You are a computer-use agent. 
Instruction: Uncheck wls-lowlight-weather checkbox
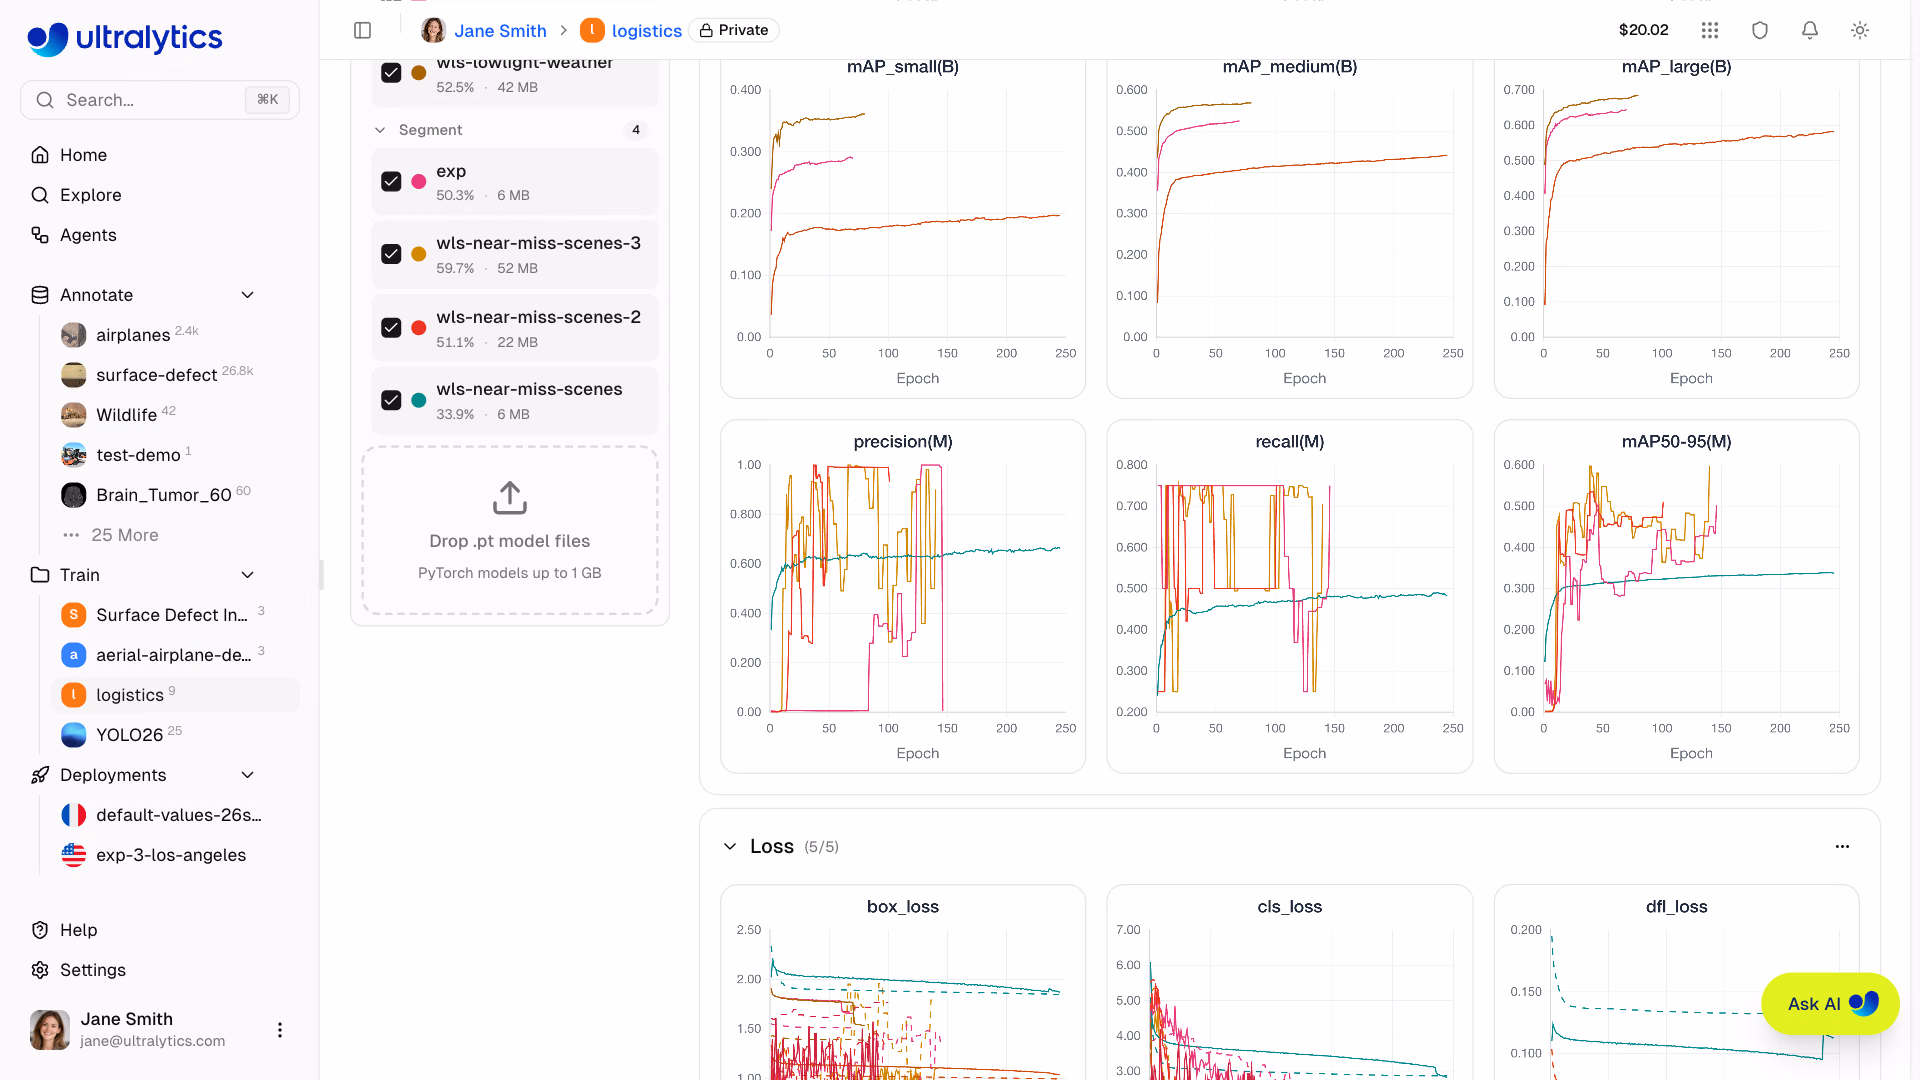[x=391, y=73]
